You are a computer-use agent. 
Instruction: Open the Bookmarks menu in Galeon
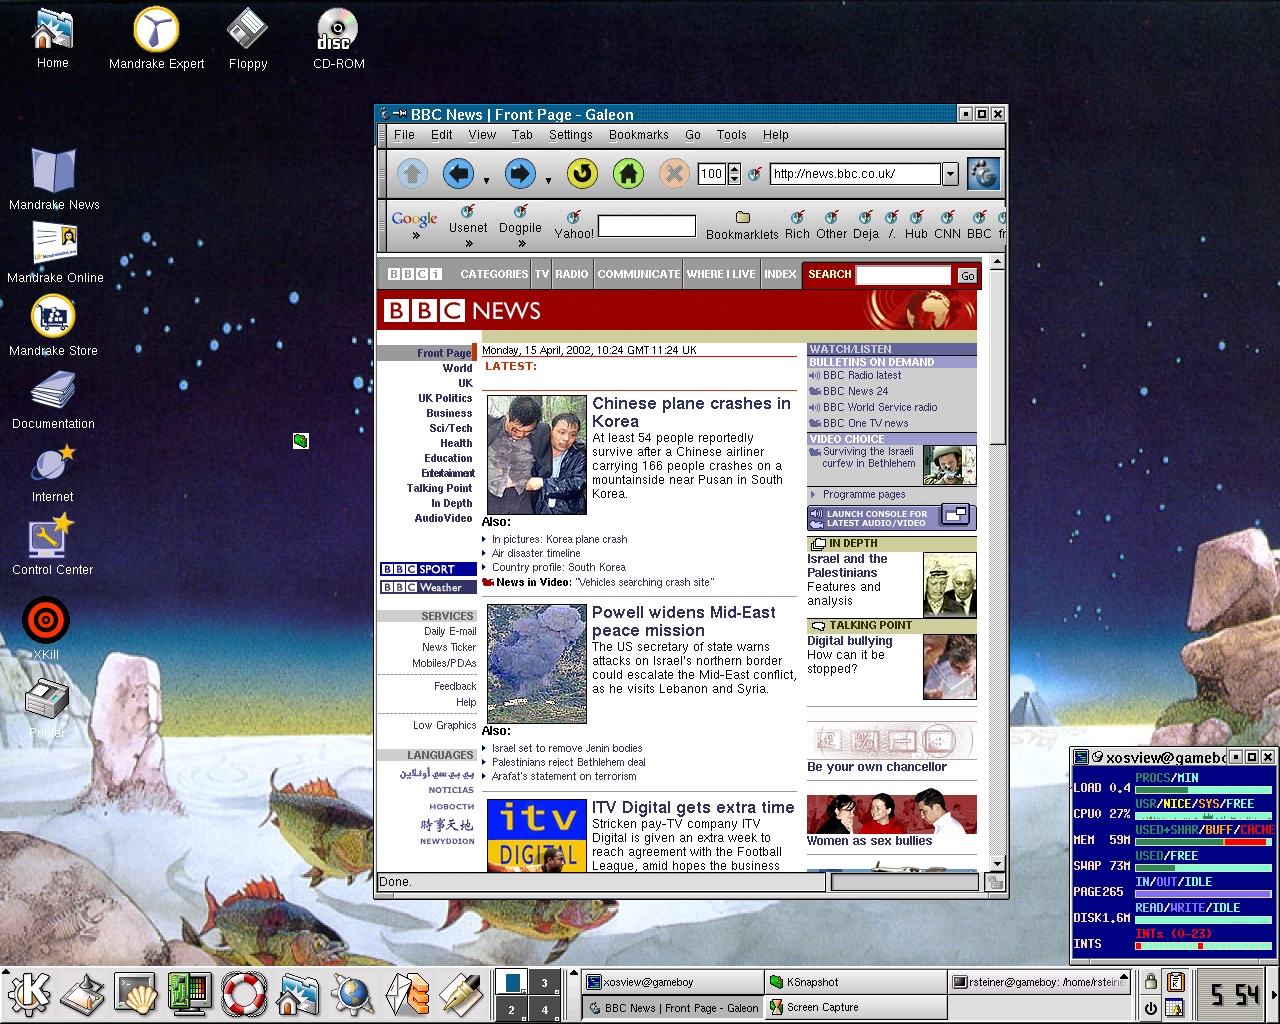tap(639, 135)
